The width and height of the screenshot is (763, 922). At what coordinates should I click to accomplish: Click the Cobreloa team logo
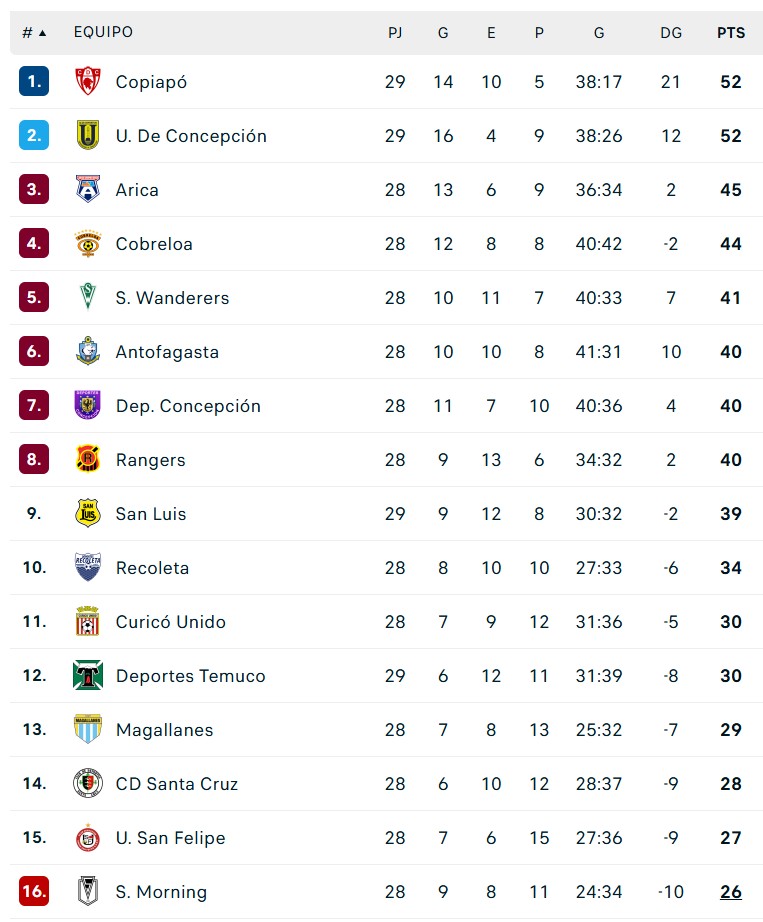(x=88, y=244)
